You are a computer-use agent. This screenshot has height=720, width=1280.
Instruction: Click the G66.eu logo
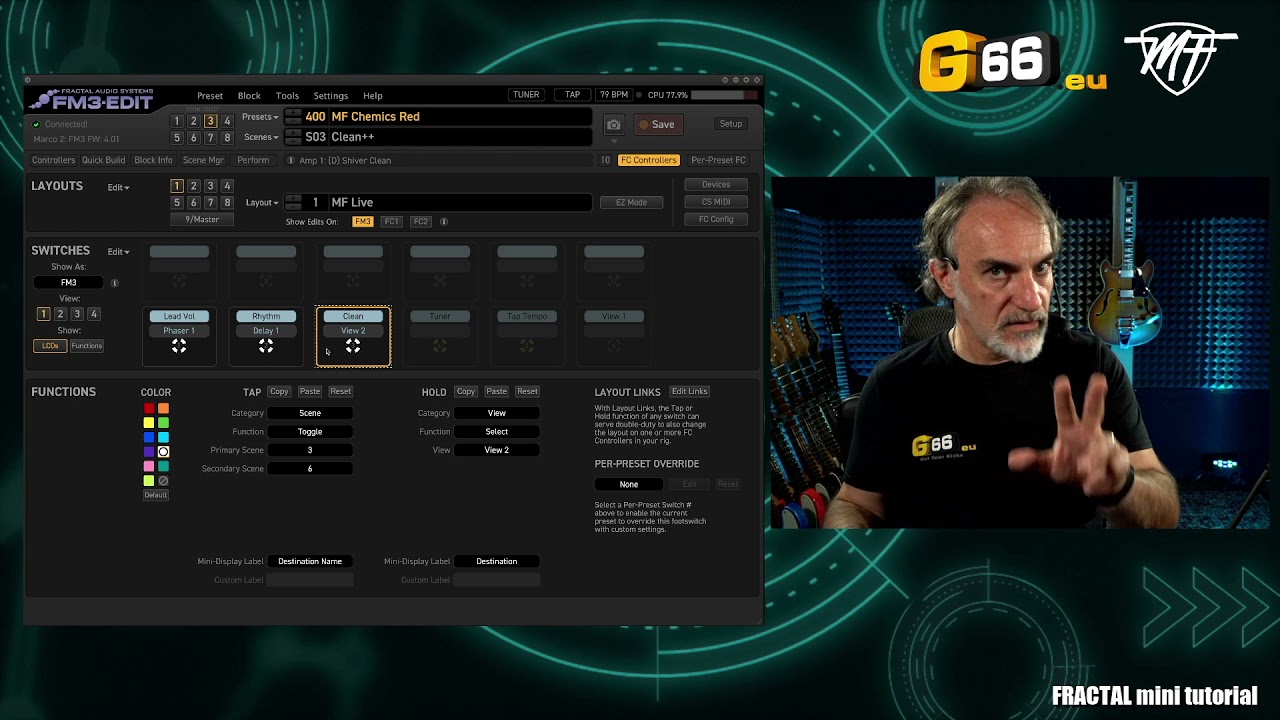1012,62
